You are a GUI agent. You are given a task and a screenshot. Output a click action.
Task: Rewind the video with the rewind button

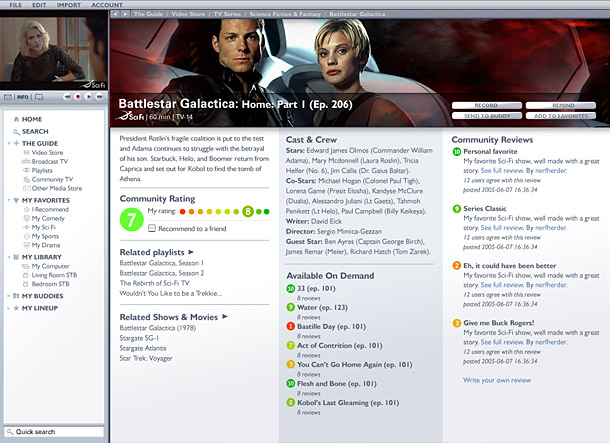67,96
